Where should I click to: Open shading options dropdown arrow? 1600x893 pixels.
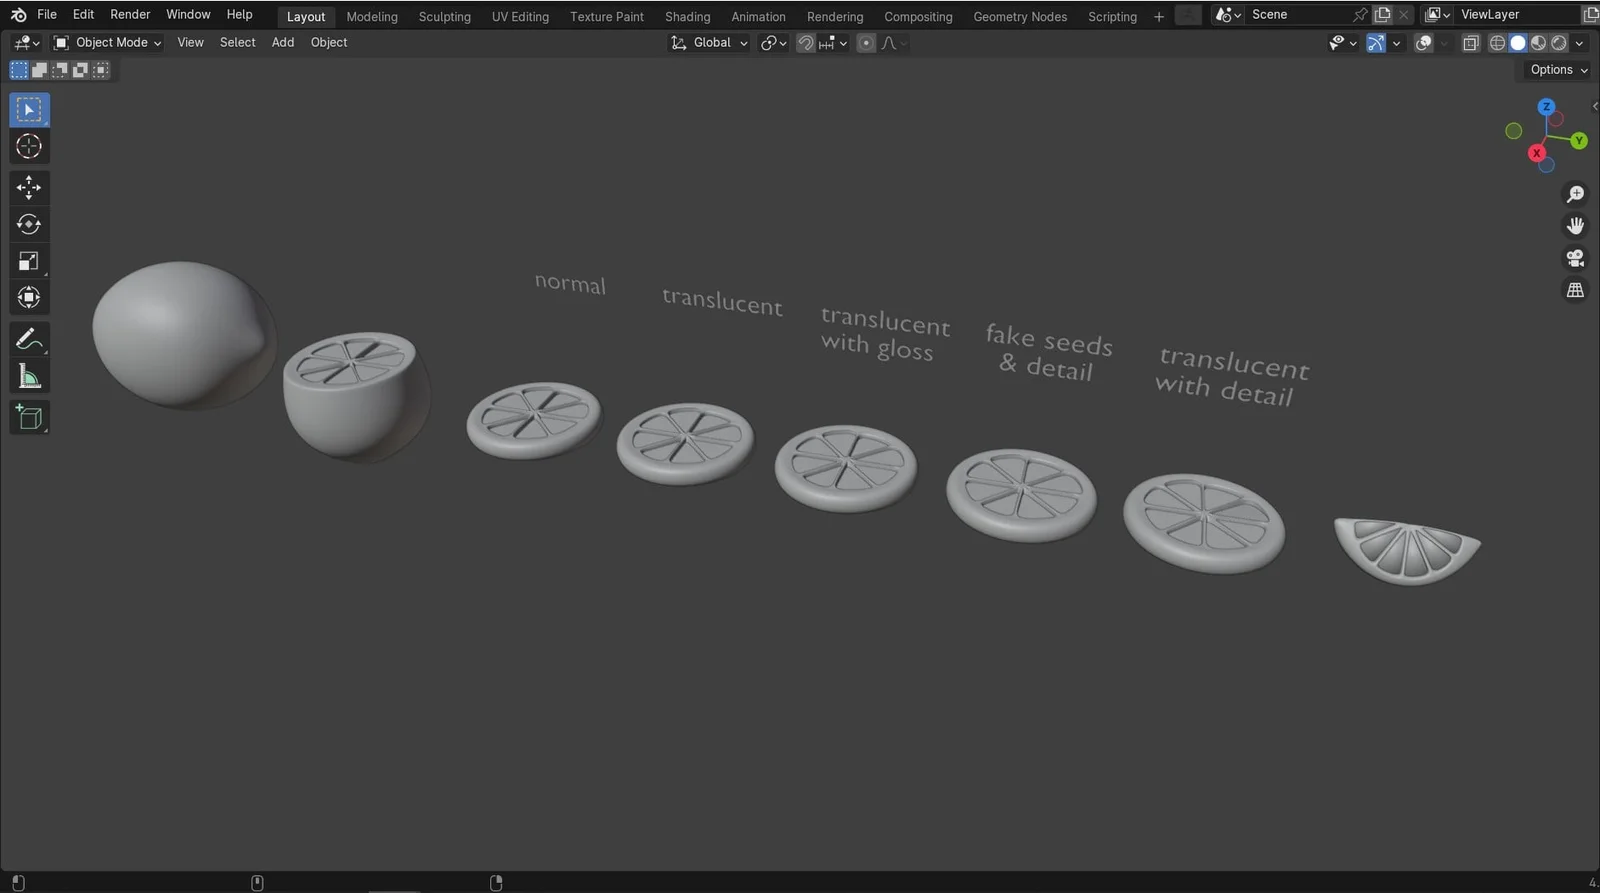tap(1579, 43)
